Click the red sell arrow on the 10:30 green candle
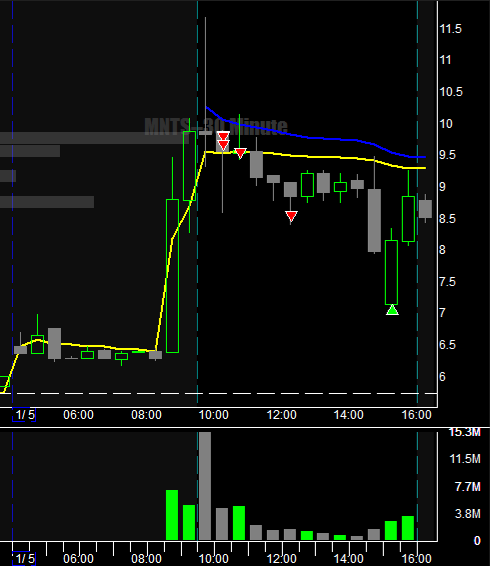Screen dimensions: 490x566 tap(240, 153)
